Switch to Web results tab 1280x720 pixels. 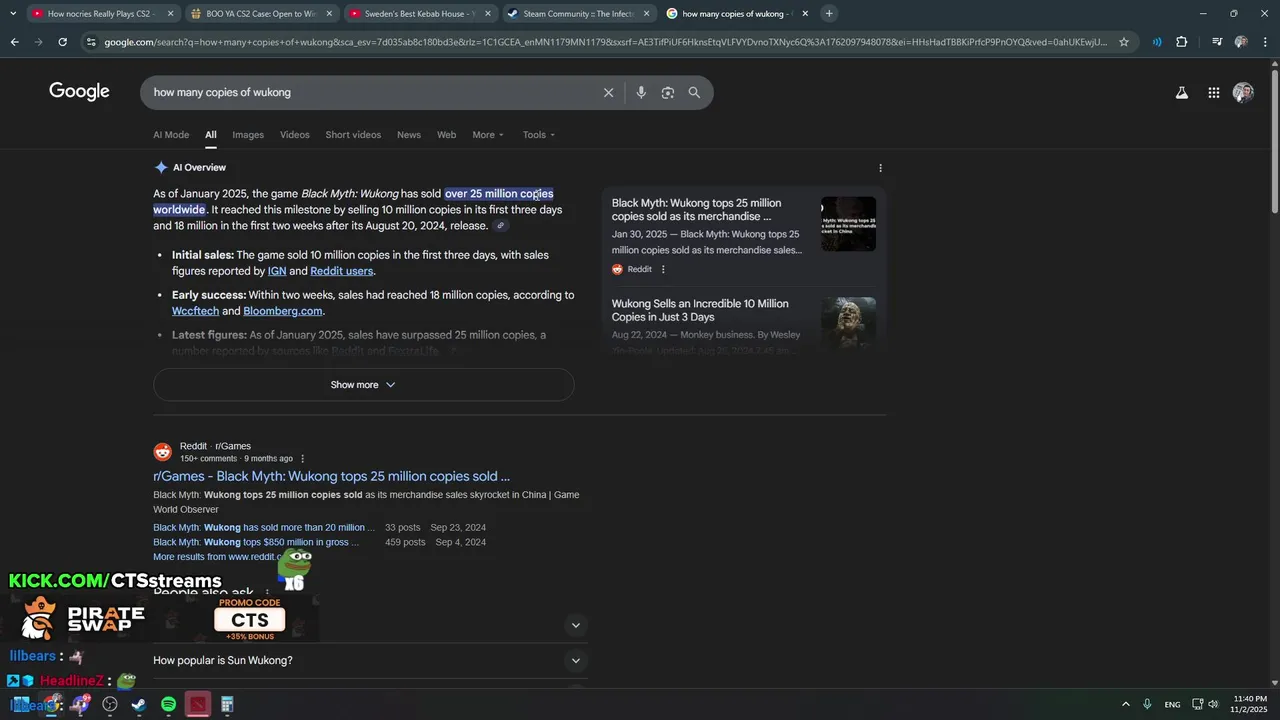[446, 135]
